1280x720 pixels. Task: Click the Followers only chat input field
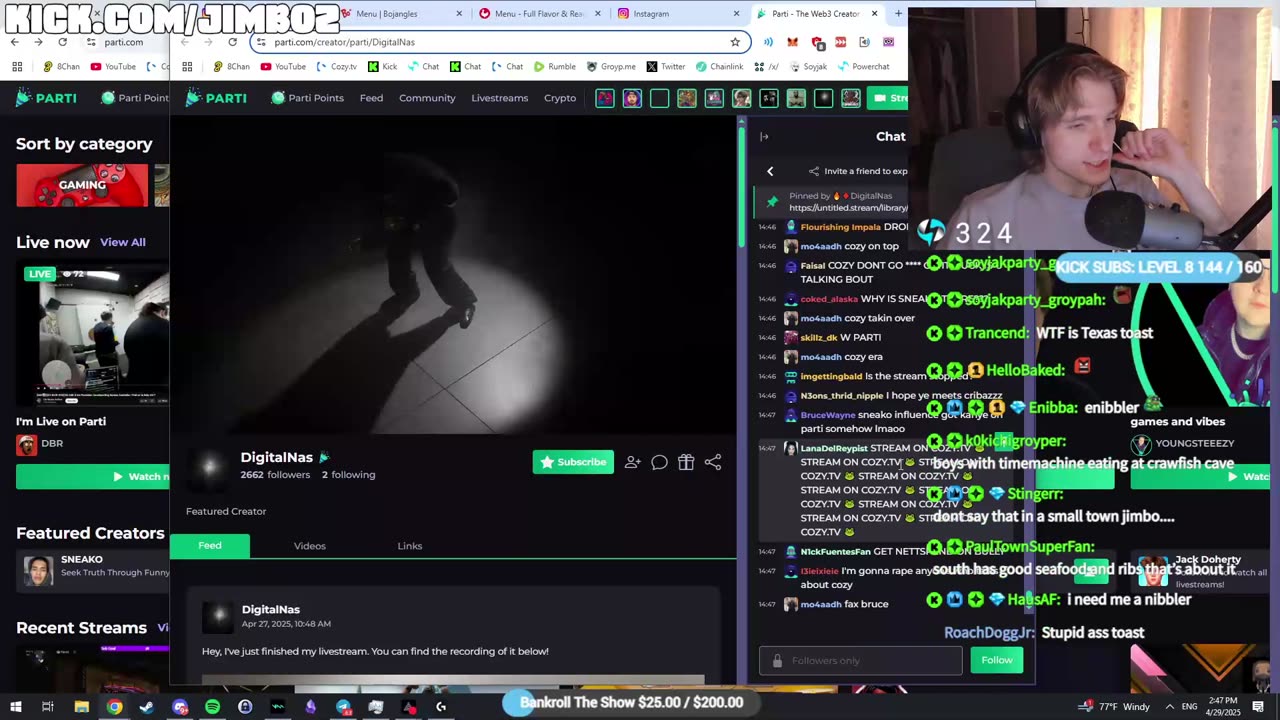[860, 660]
